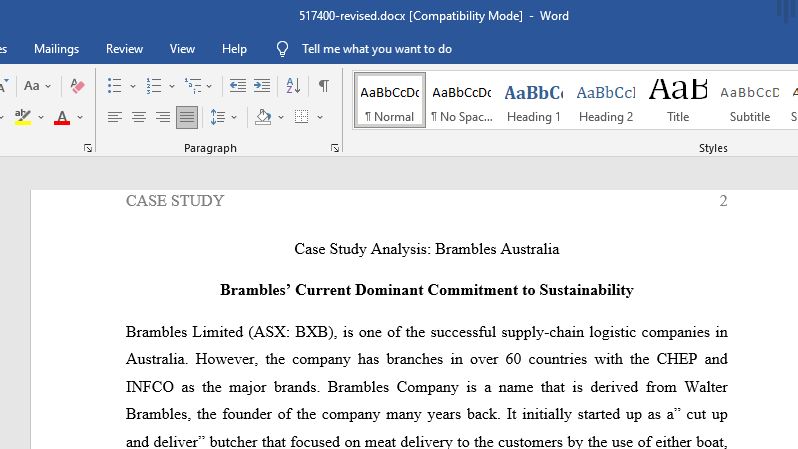Screen dimensions: 798x449
Task: Open the font color dropdown arrow
Action: [x=80, y=118]
